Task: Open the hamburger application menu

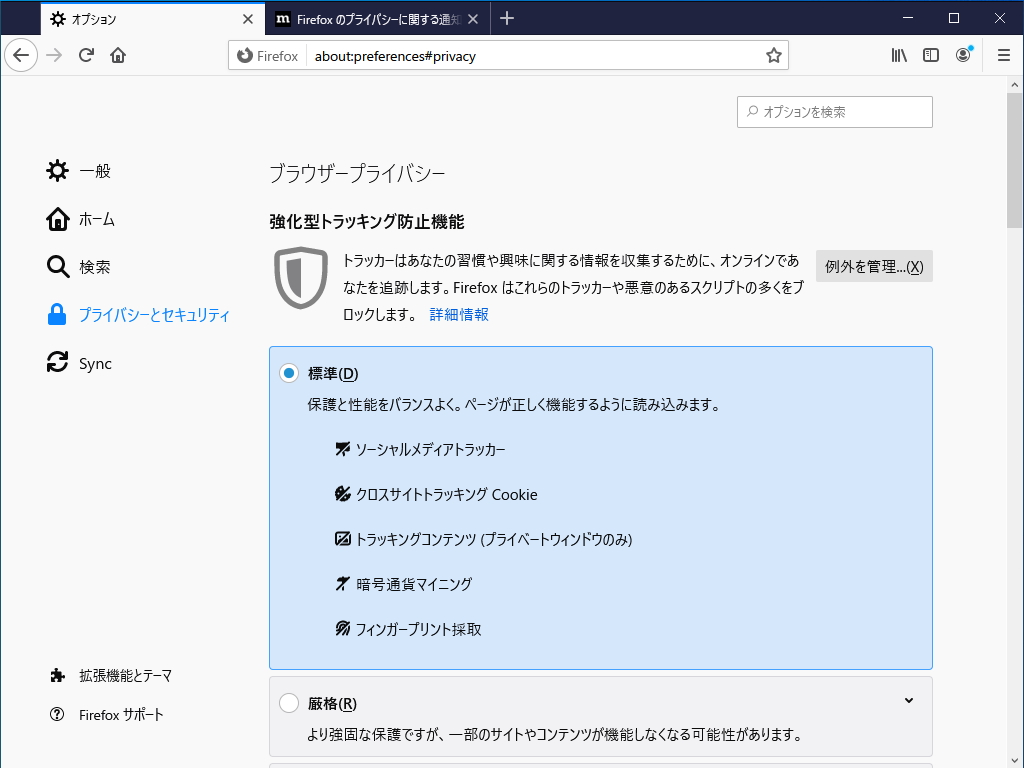Action: click(x=1003, y=55)
